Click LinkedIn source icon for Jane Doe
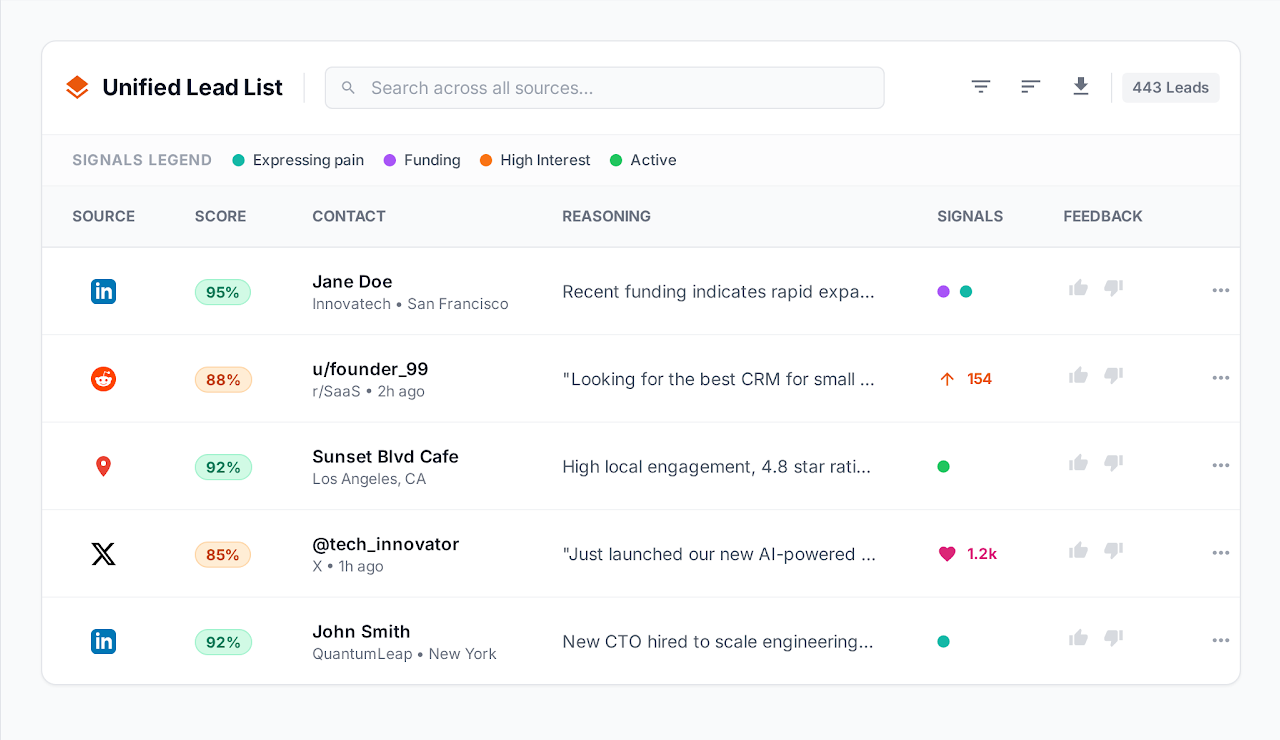The width and height of the screenshot is (1280, 740). tap(103, 291)
